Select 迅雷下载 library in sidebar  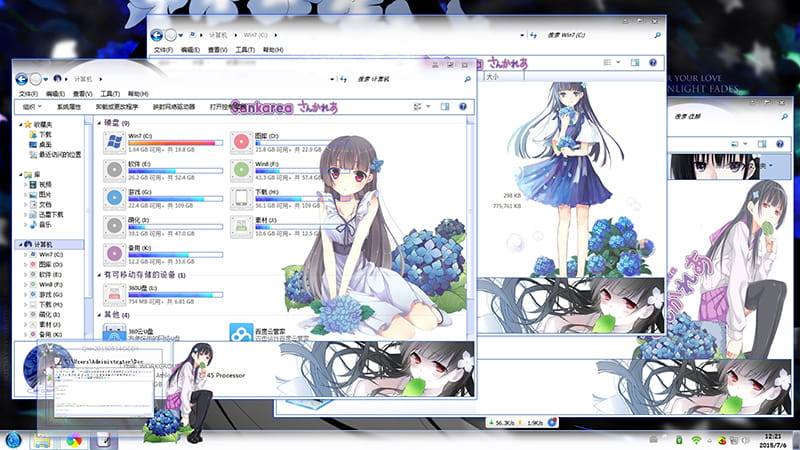pos(45,215)
